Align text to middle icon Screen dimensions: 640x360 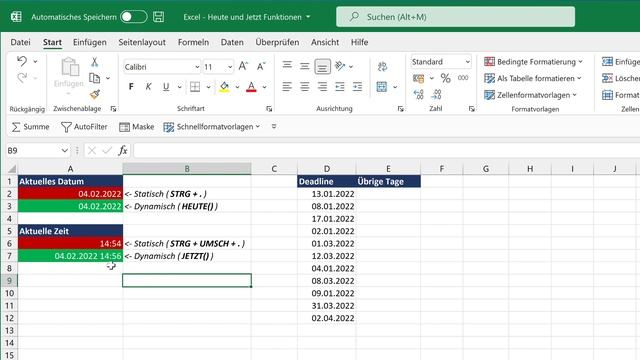coord(304,66)
